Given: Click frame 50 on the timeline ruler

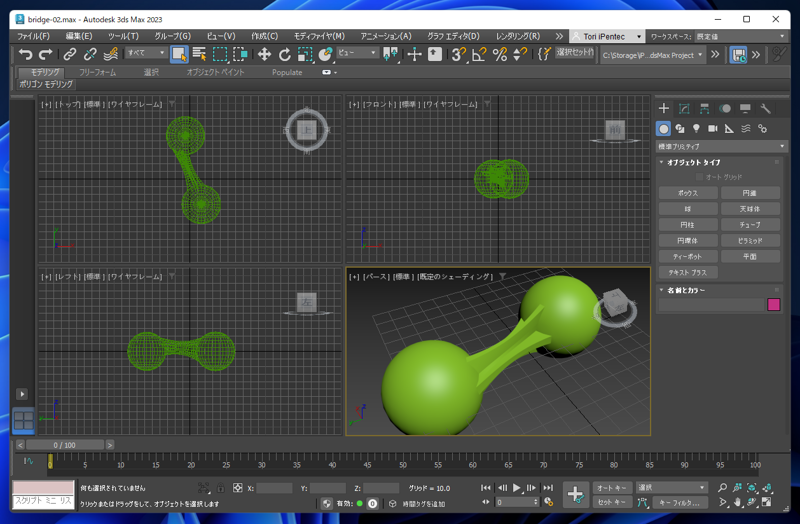Looking at the screenshot, I should (403, 465).
